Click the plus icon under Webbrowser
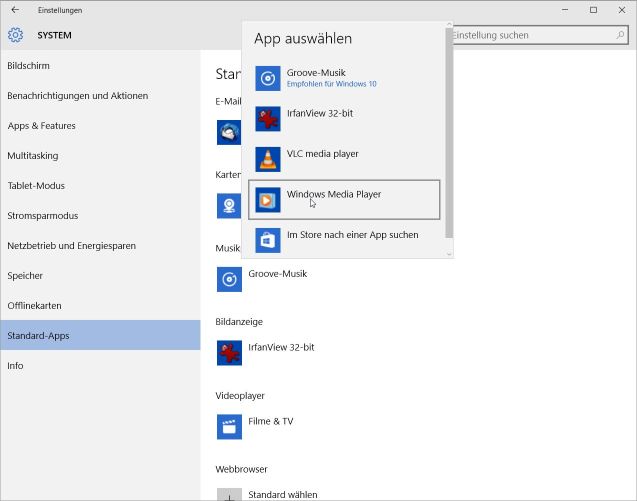637x501 pixels. click(x=229, y=494)
